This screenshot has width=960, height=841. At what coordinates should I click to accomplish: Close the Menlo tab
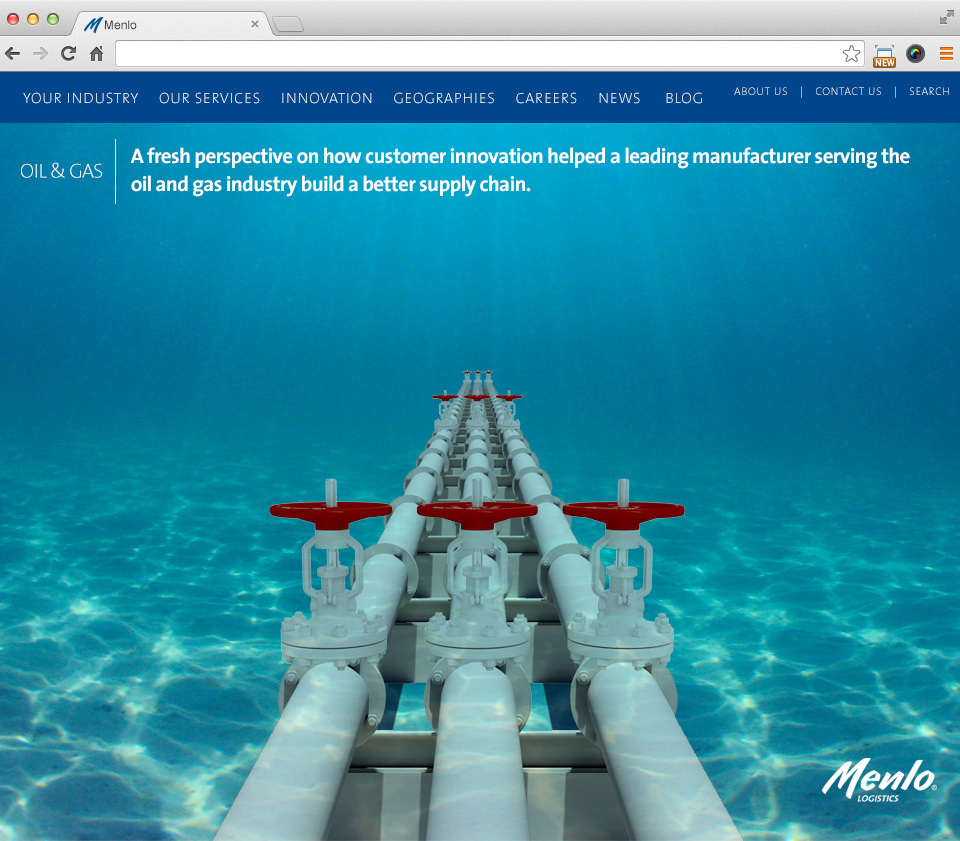(255, 24)
